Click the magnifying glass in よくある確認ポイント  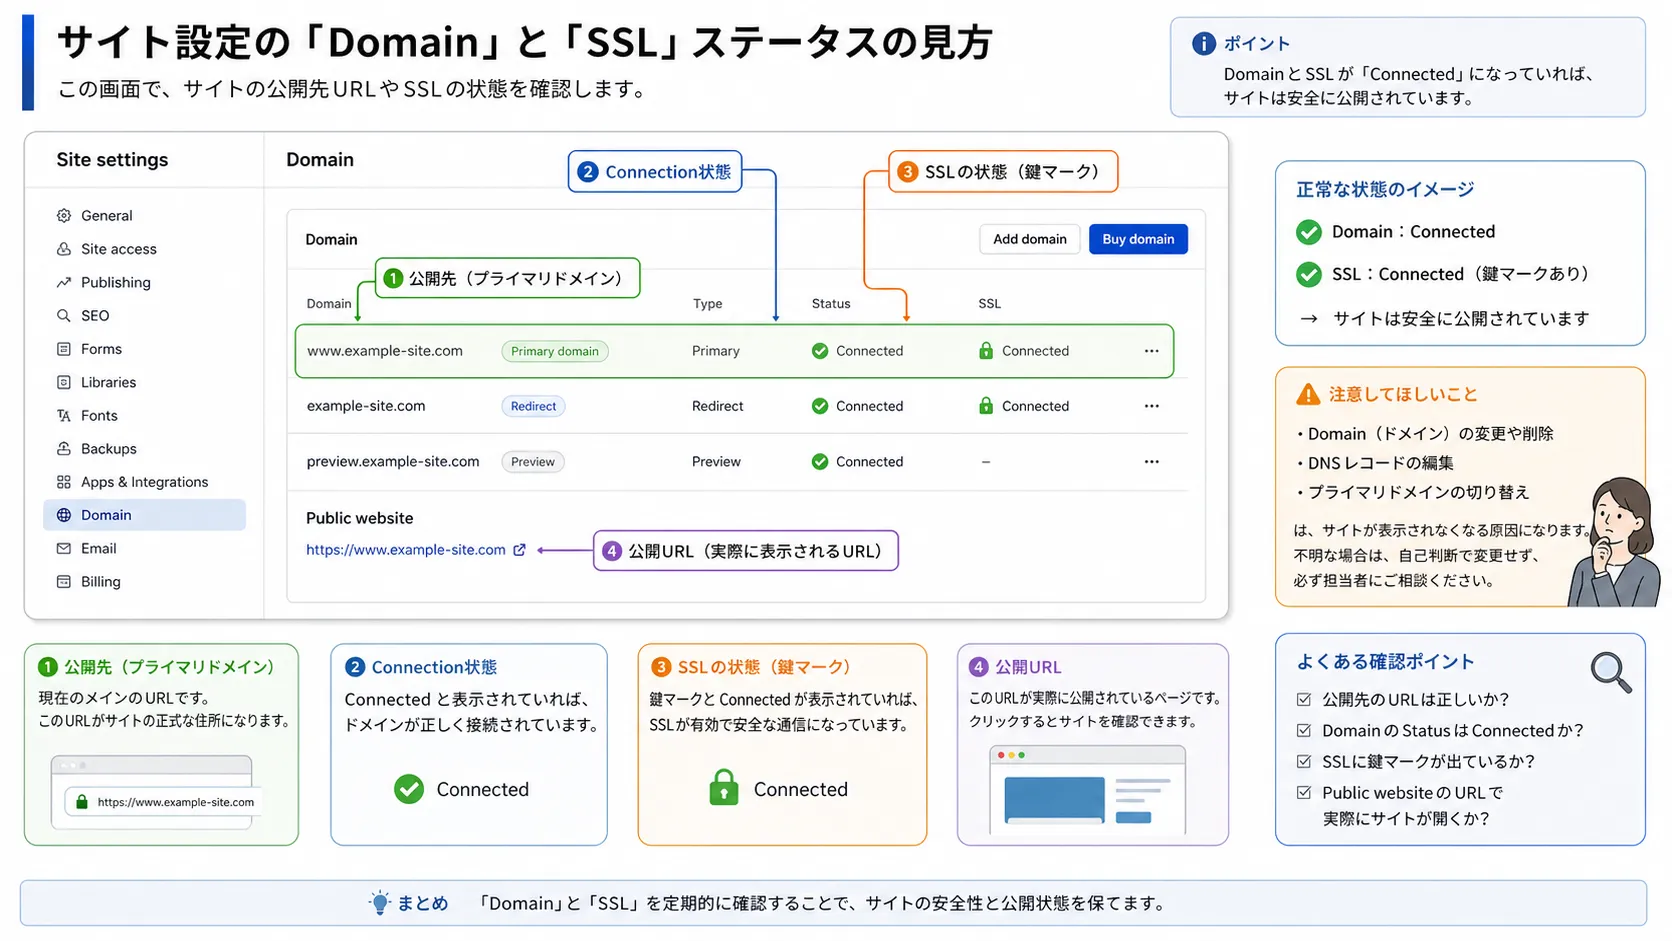(1610, 672)
